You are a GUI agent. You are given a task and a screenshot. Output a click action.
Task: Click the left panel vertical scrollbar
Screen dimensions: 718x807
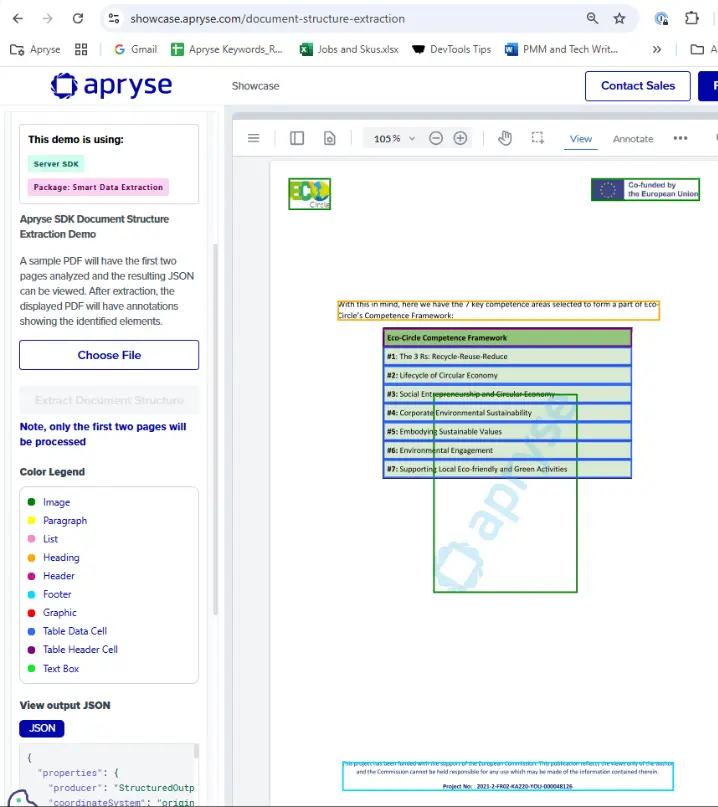click(x=215, y=429)
